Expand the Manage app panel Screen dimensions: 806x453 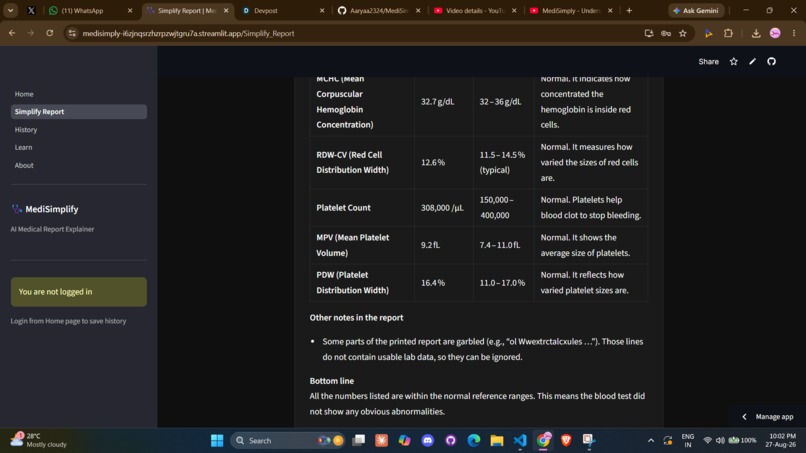tap(767, 416)
